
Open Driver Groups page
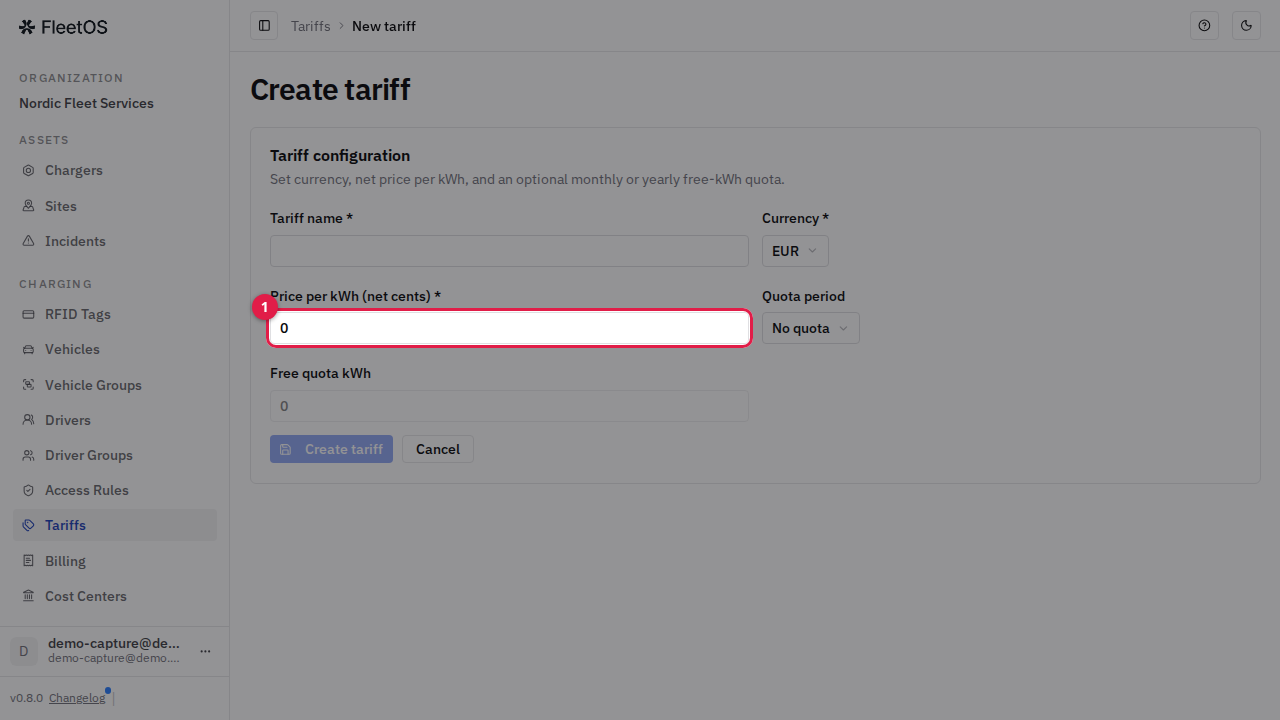115,455
